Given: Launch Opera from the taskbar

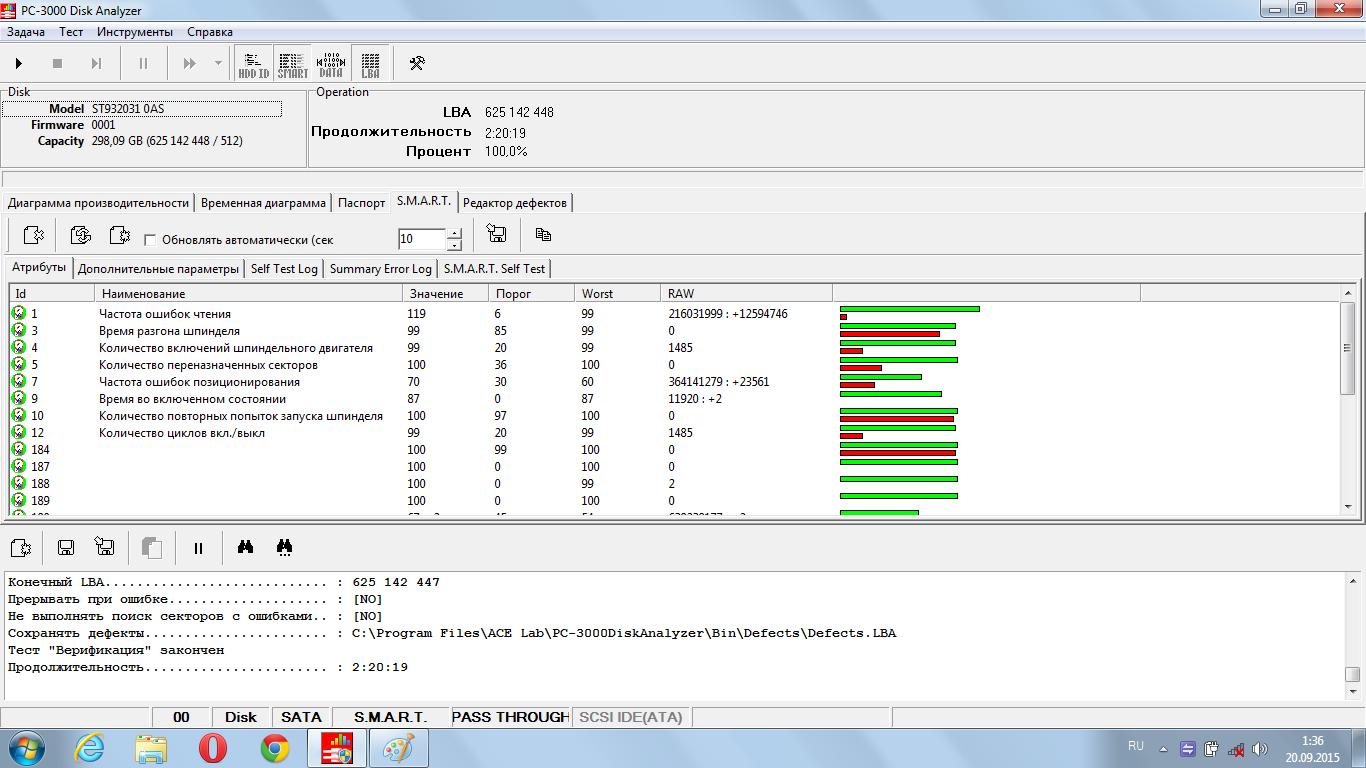Looking at the screenshot, I should click(212, 748).
